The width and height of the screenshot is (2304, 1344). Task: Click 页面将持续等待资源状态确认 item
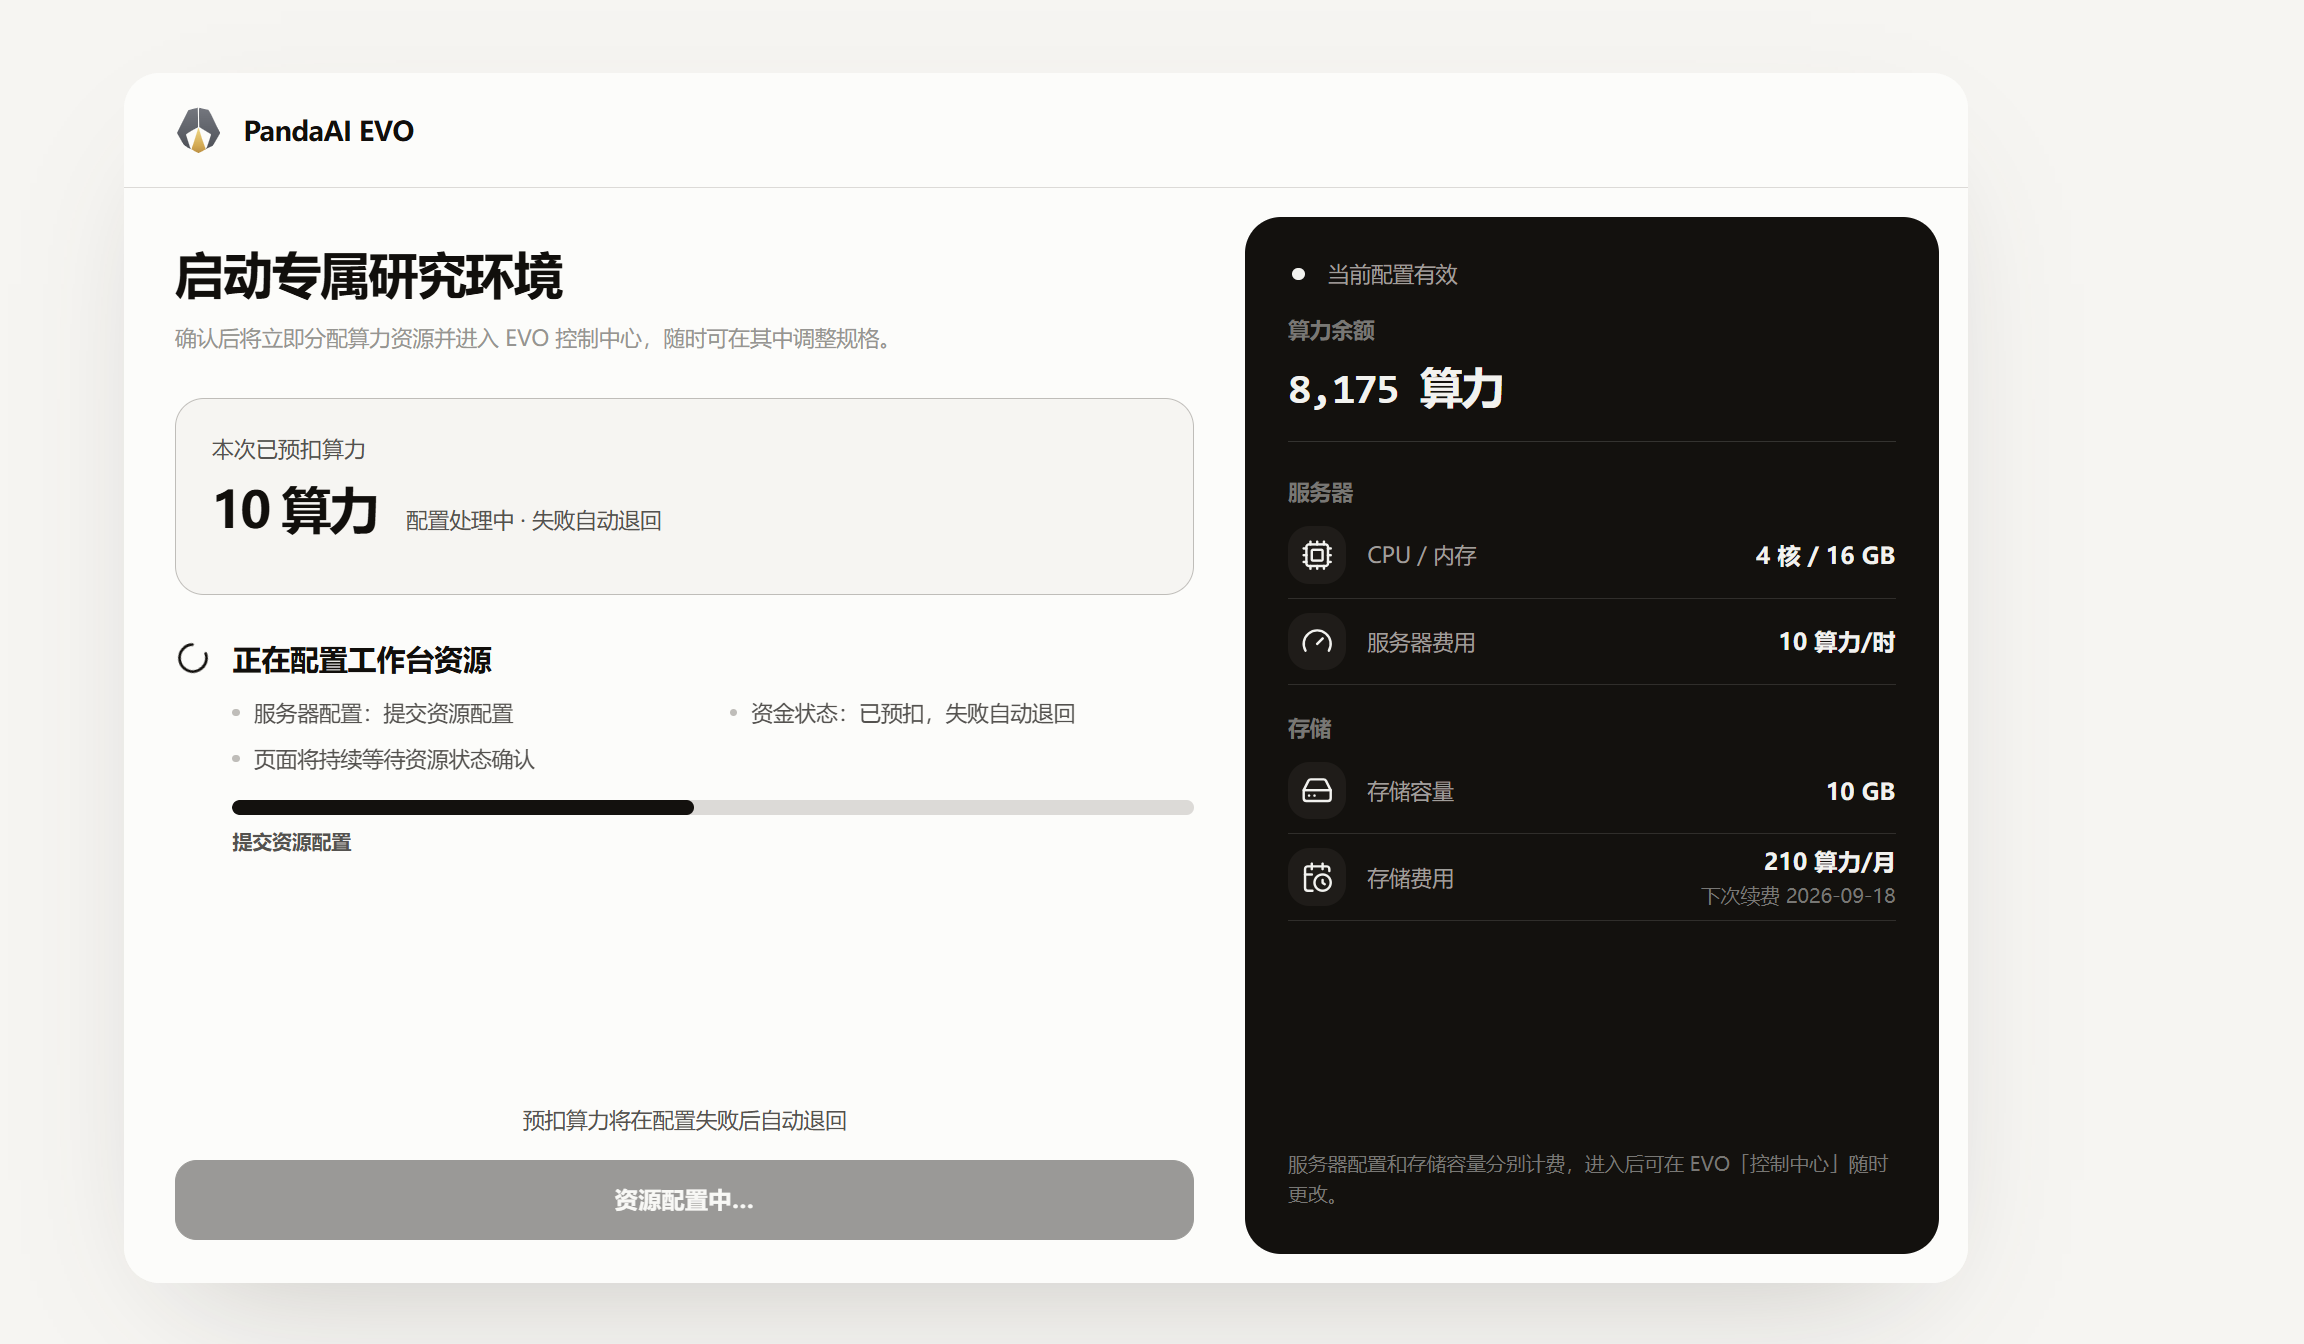click(394, 760)
